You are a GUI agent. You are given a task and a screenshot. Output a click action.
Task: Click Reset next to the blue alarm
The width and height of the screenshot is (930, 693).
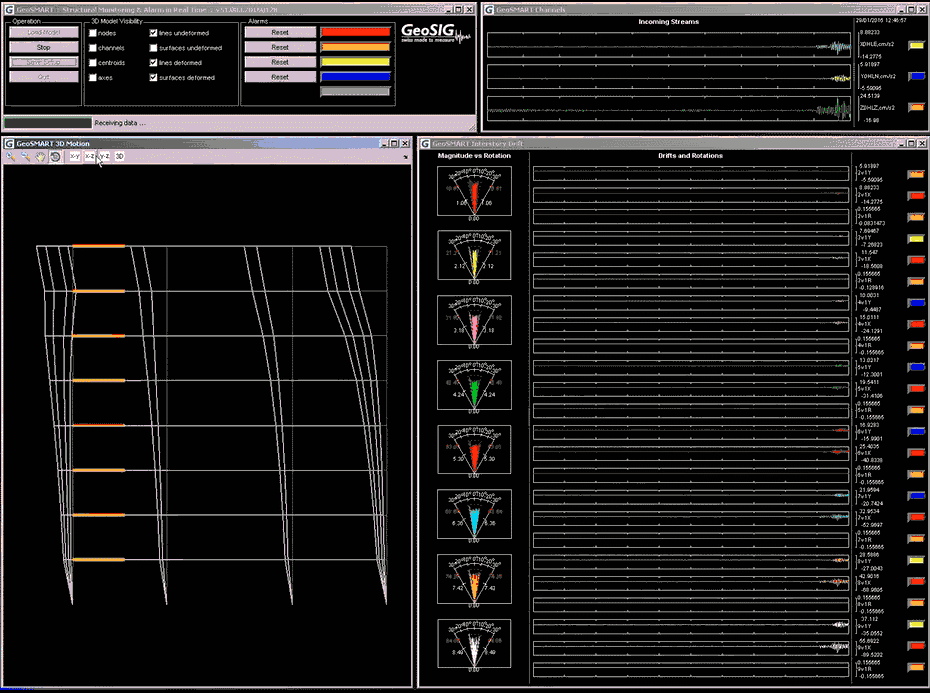[280, 77]
